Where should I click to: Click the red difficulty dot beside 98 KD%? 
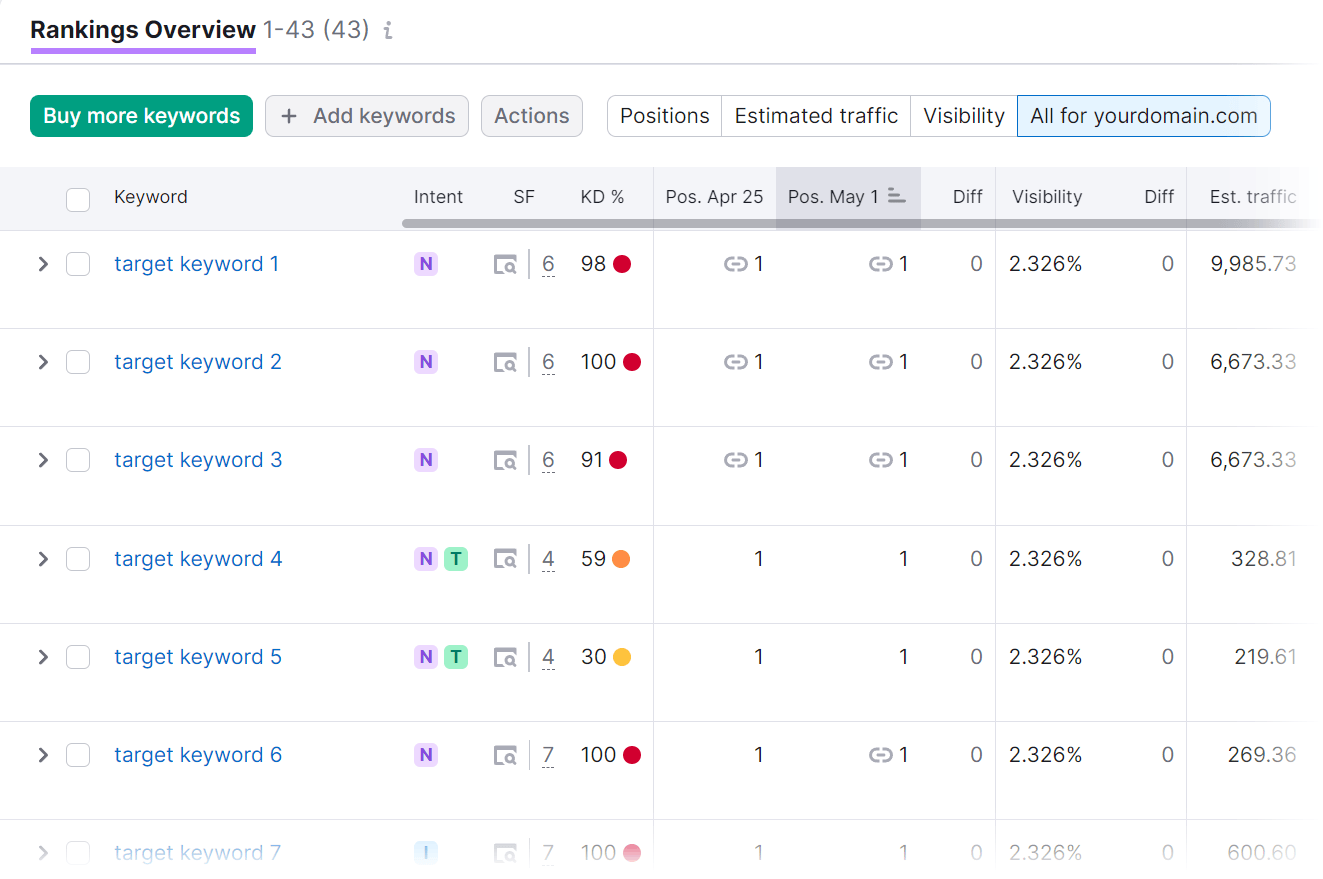tap(630, 264)
